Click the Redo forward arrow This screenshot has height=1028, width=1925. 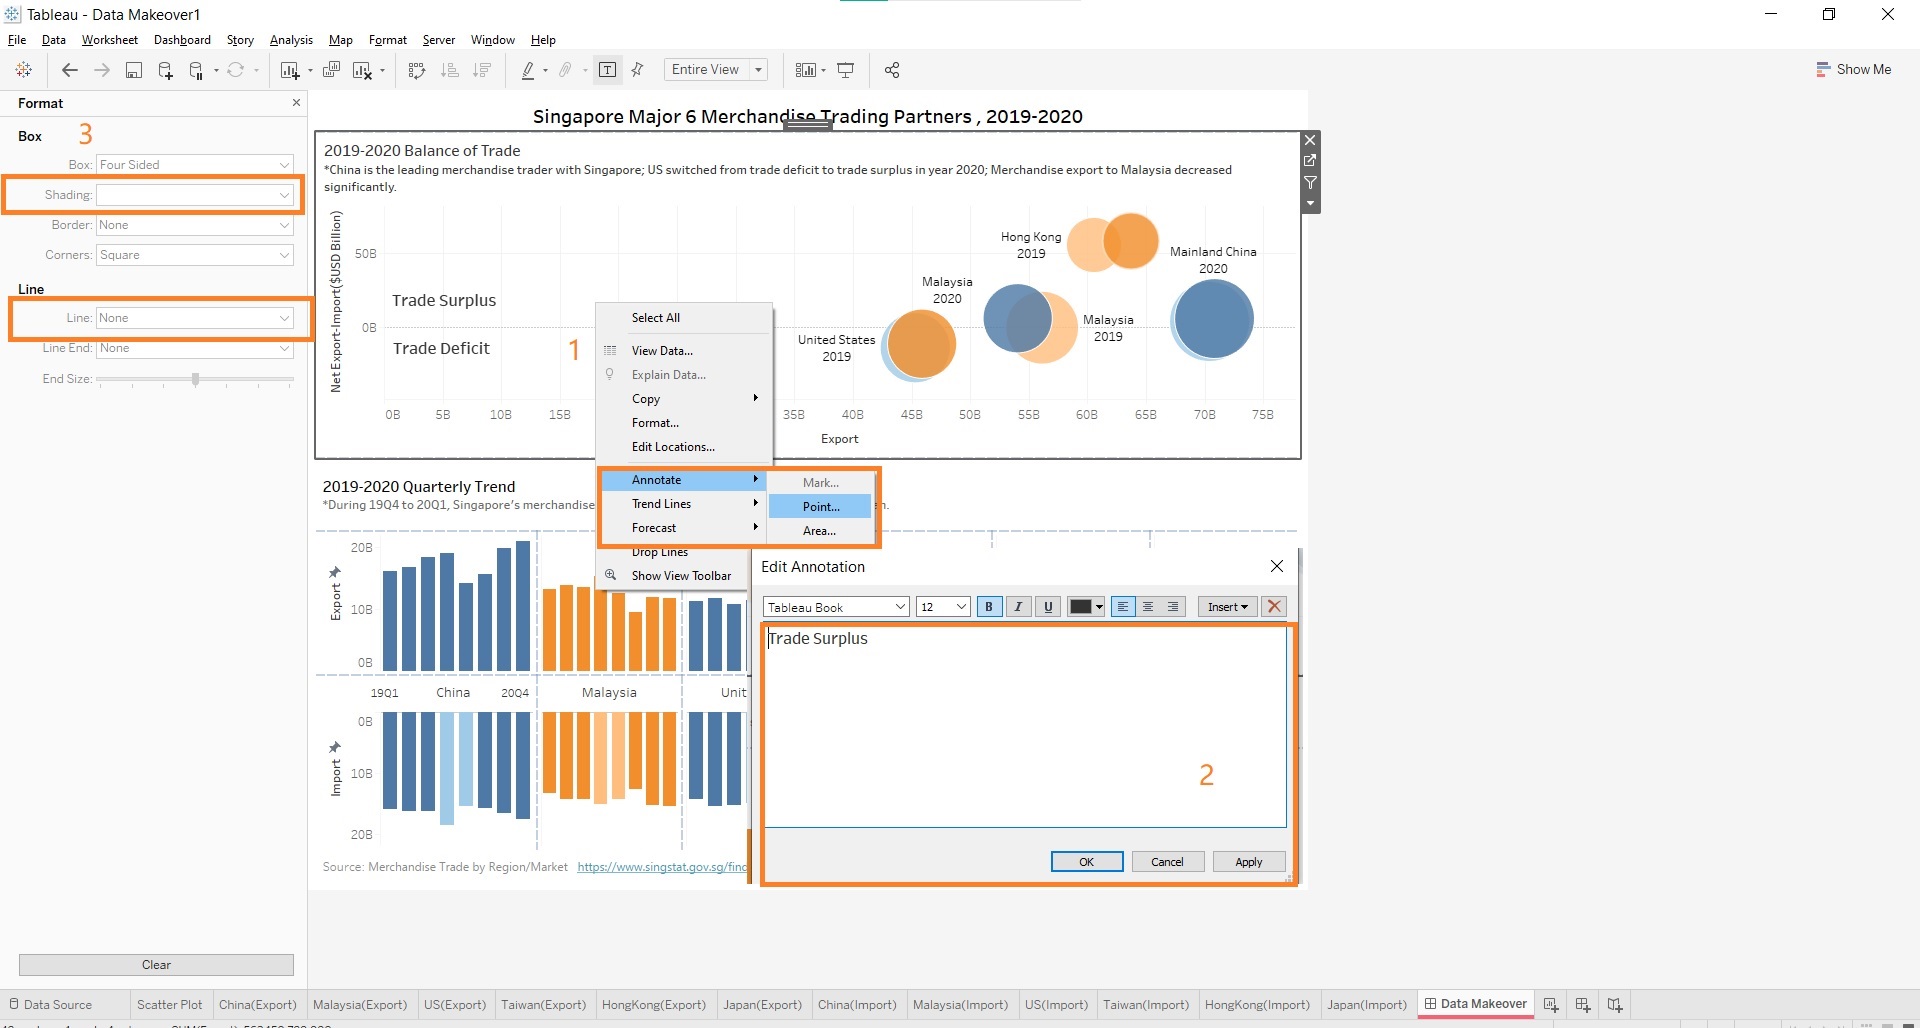[102, 70]
